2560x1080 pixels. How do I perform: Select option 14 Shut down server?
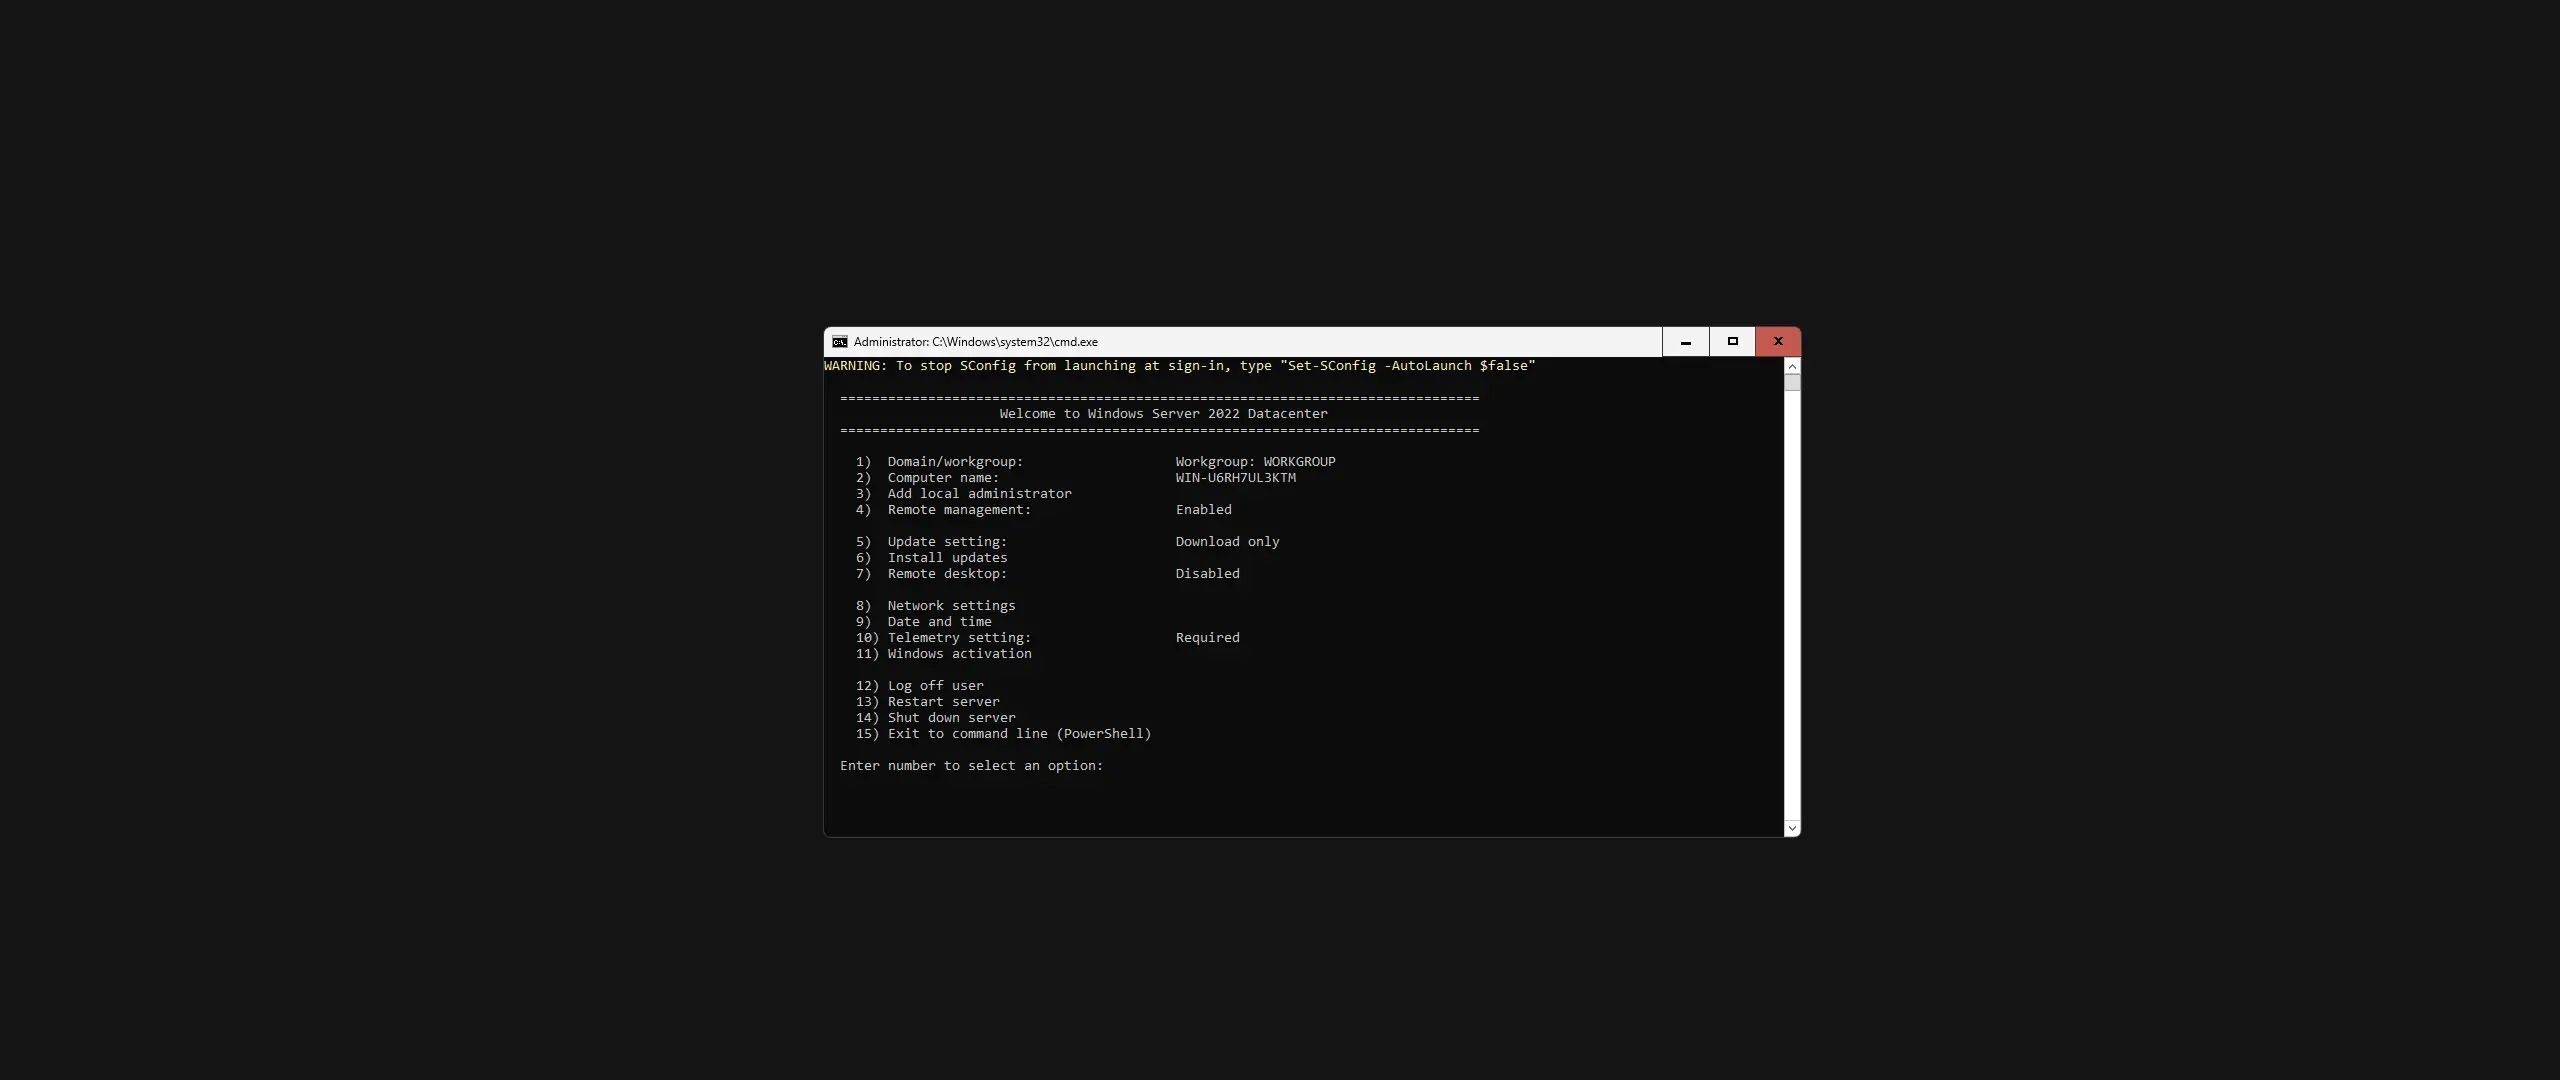click(x=934, y=717)
